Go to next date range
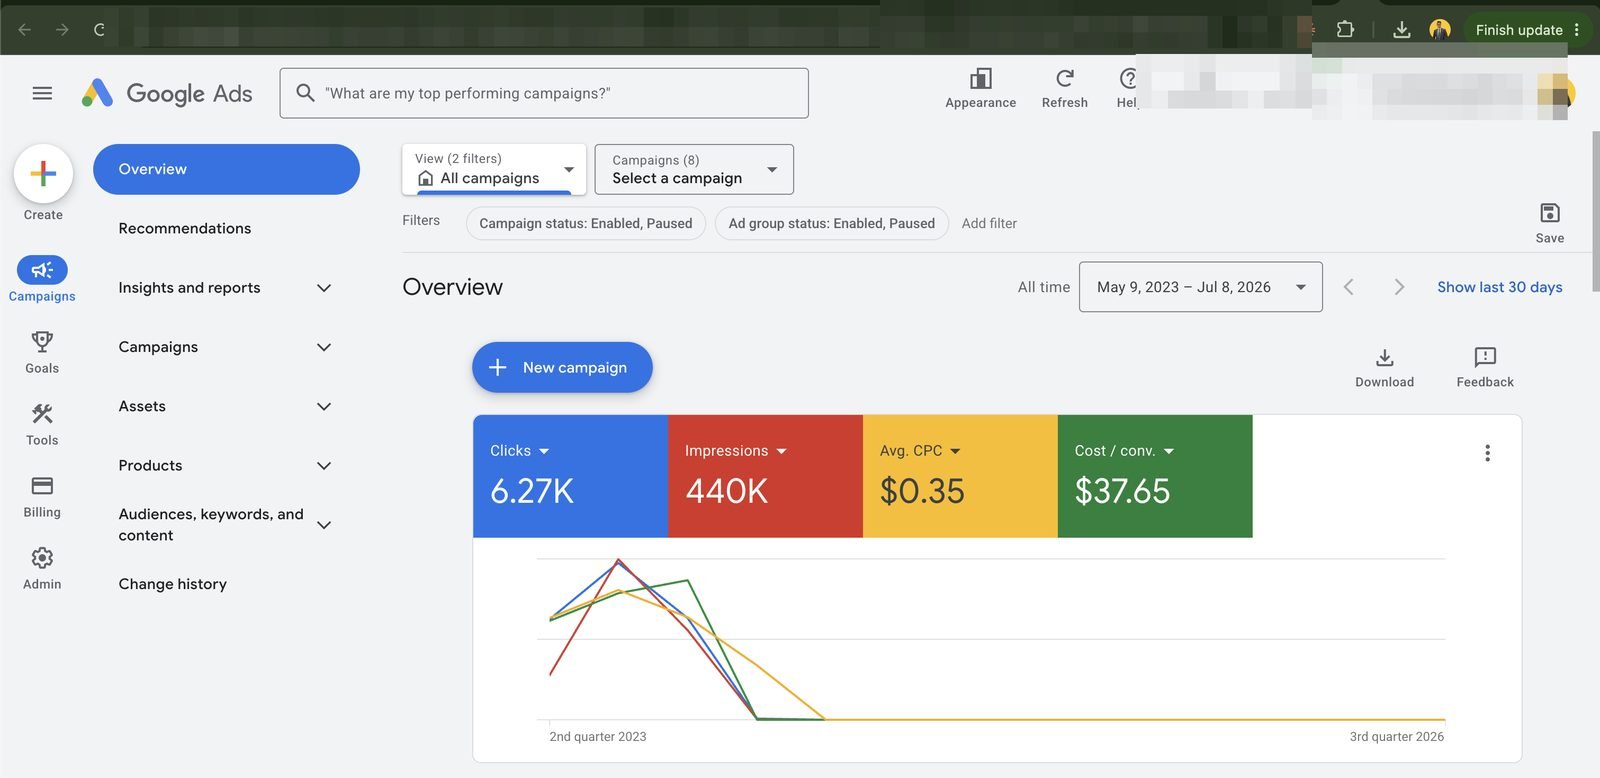Image resolution: width=1600 pixels, height=778 pixels. 1399,287
